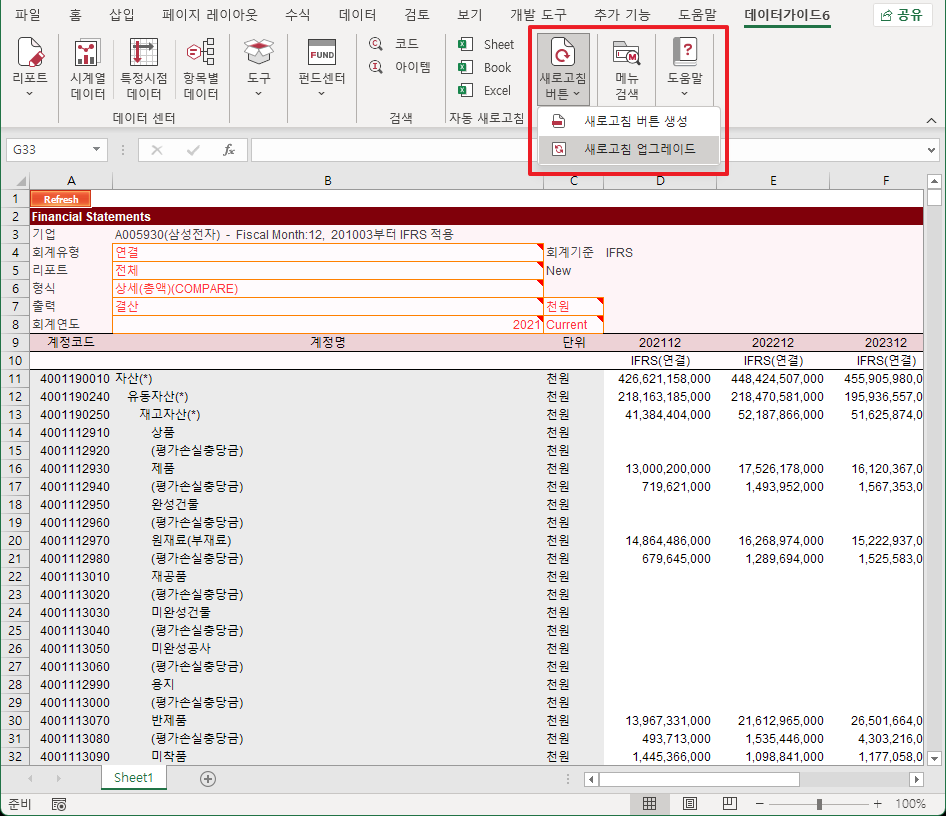The image size is (946, 816).
Task: Expand the 도구 tools dropdown
Action: [x=258, y=93]
